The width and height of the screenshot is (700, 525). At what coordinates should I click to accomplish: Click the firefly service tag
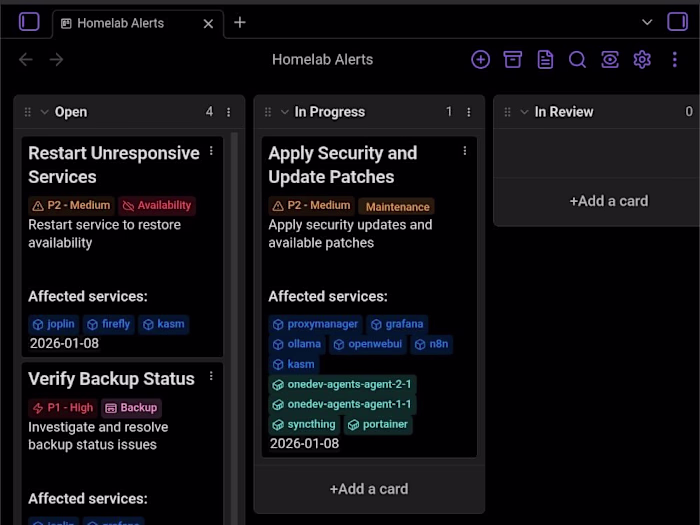tap(108, 324)
